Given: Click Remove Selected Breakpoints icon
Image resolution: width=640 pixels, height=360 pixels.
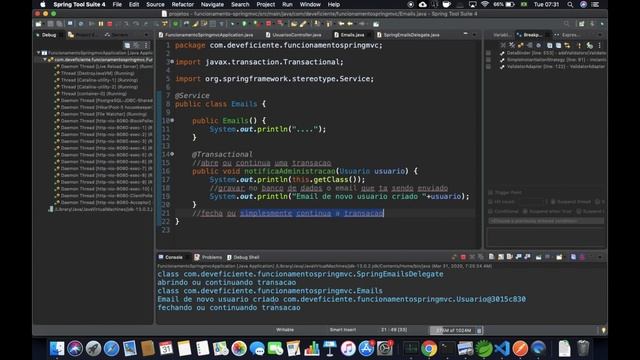Looking at the screenshot, I should (x=503, y=45).
